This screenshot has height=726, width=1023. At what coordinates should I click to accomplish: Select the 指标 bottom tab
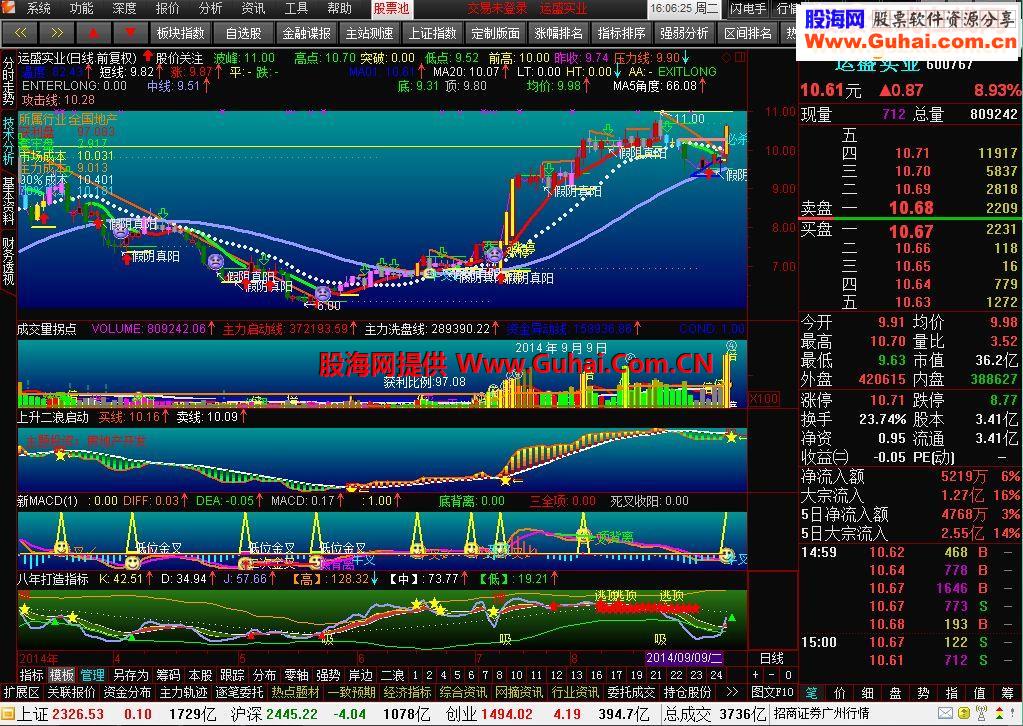pyautogui.click(x=31, y=674)
